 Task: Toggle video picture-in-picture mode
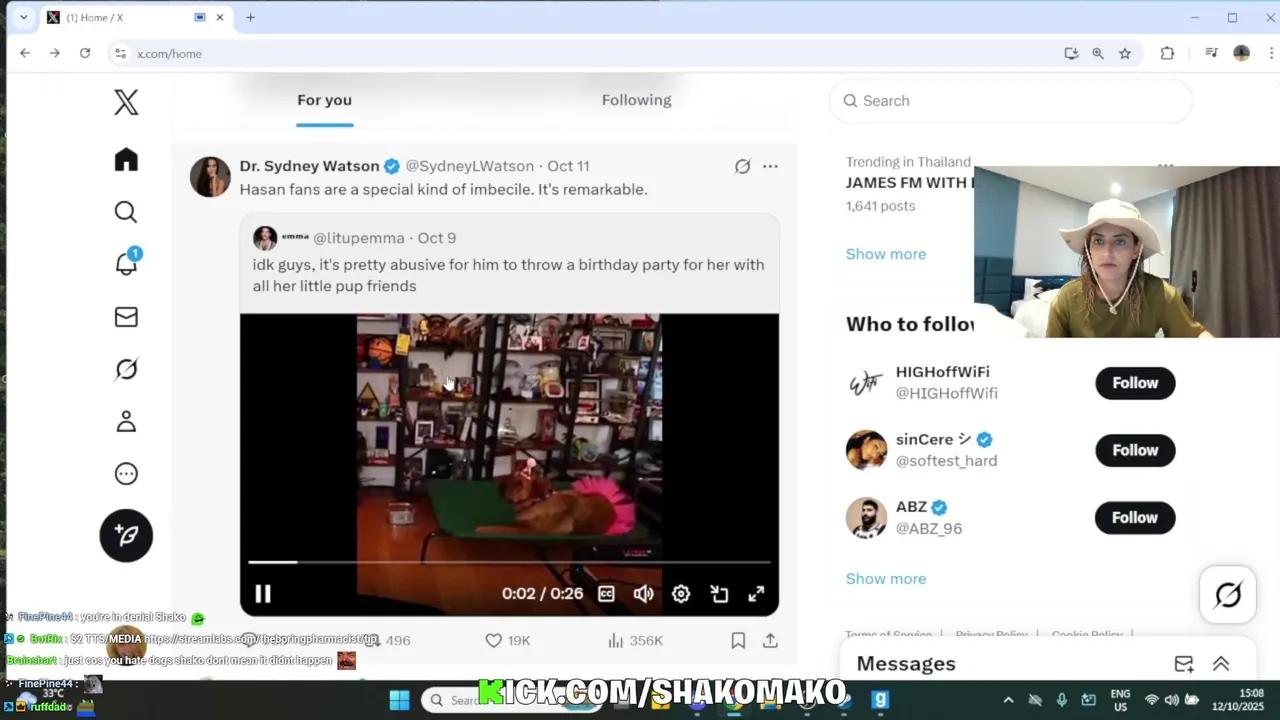pos(719,594)
